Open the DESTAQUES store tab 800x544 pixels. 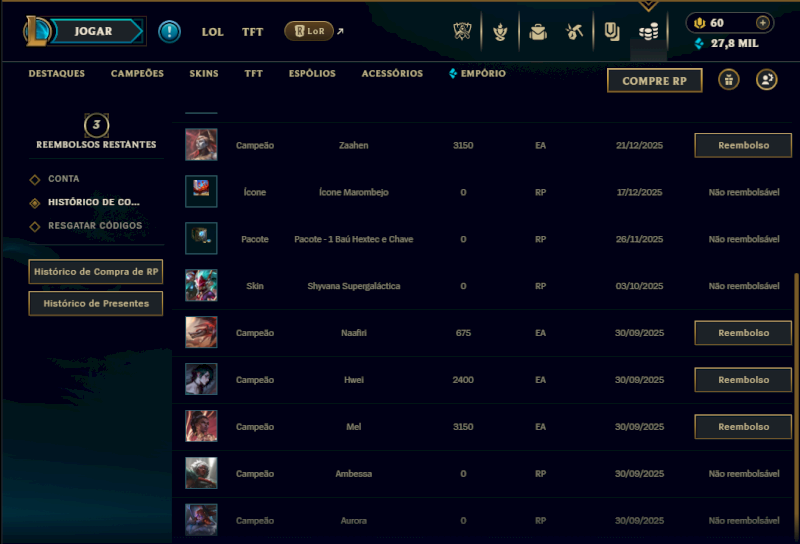(x=57, y=73)
